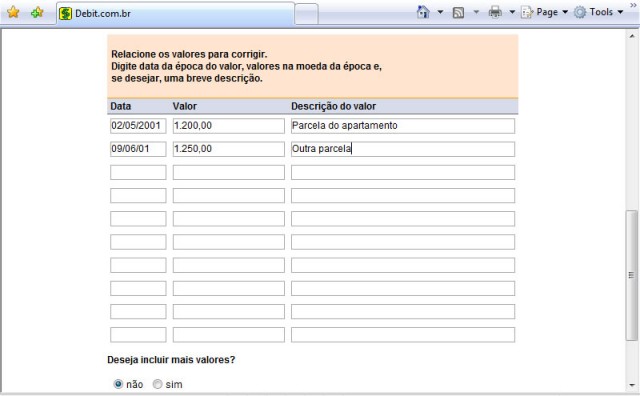Image resolution: width=640 pixels, height=396 pixels.
Task: Click the value field containing 1.250,00
Action: tap(229, 149)
